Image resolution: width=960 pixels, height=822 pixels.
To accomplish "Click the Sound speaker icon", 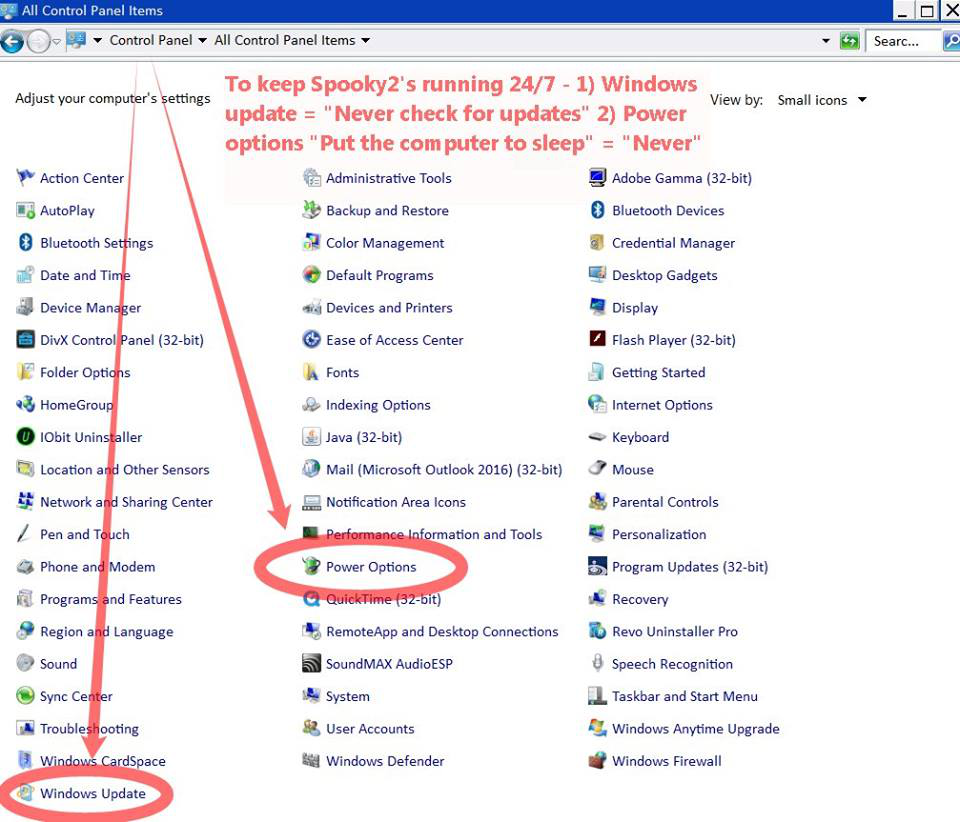I will [x=25, y=663].
